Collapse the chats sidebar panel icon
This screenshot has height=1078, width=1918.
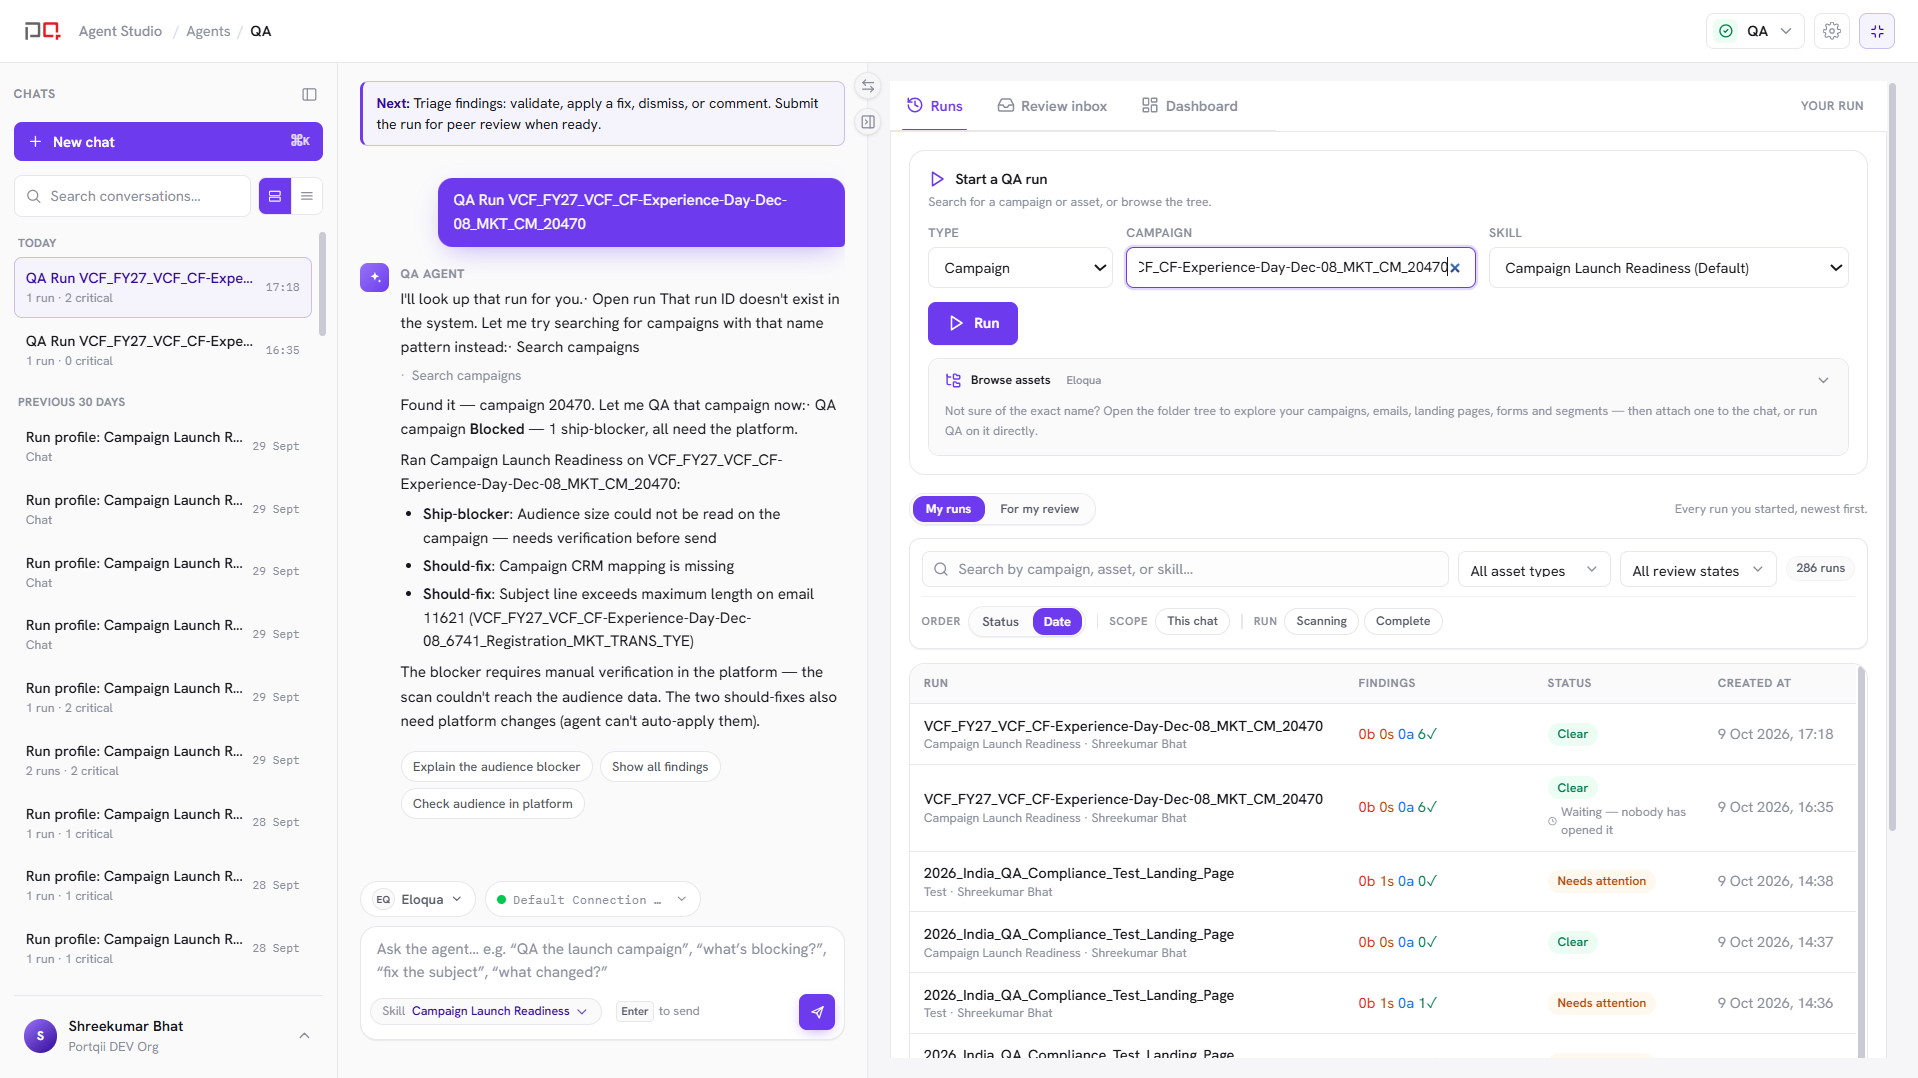pyautogui.click(x=309, y=94)
